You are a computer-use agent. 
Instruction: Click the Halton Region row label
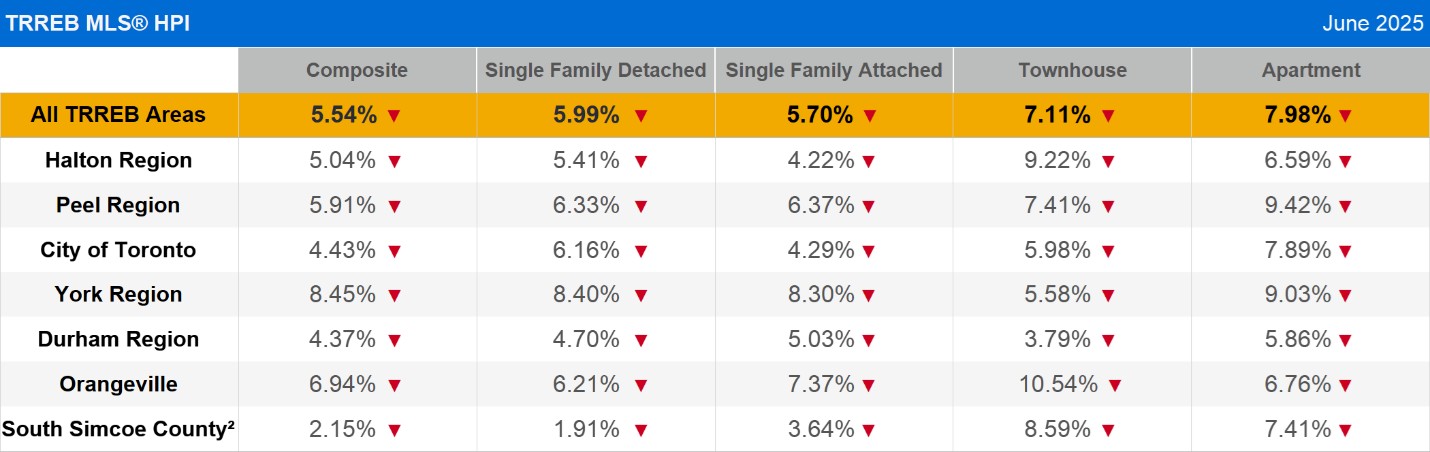pos(118,160)
